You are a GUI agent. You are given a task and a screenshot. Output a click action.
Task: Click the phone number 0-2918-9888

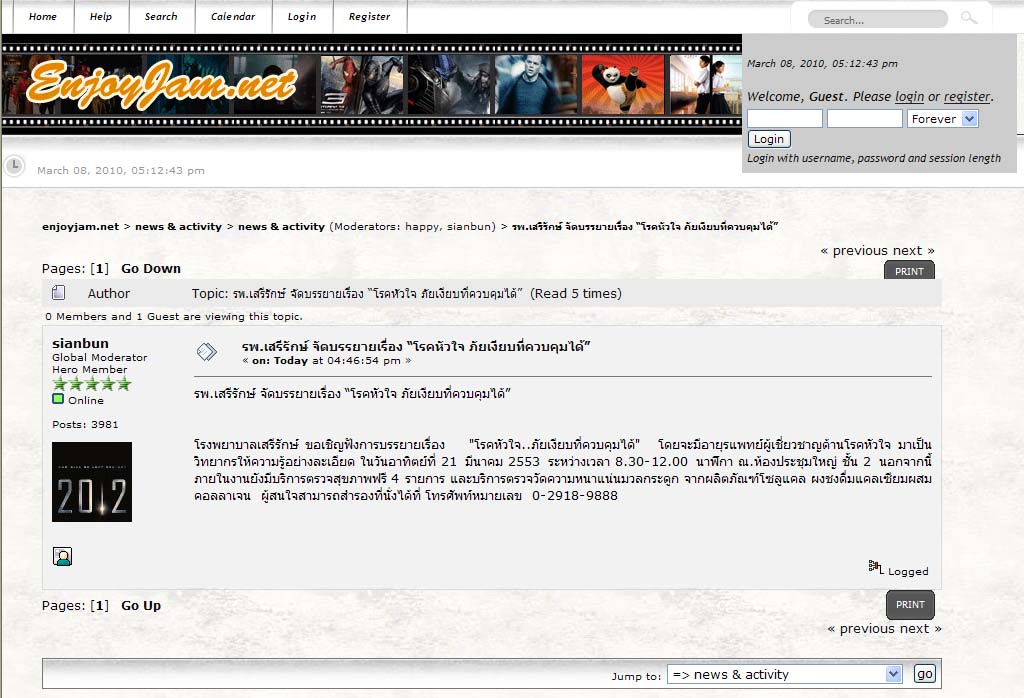[x=575, y=496]
